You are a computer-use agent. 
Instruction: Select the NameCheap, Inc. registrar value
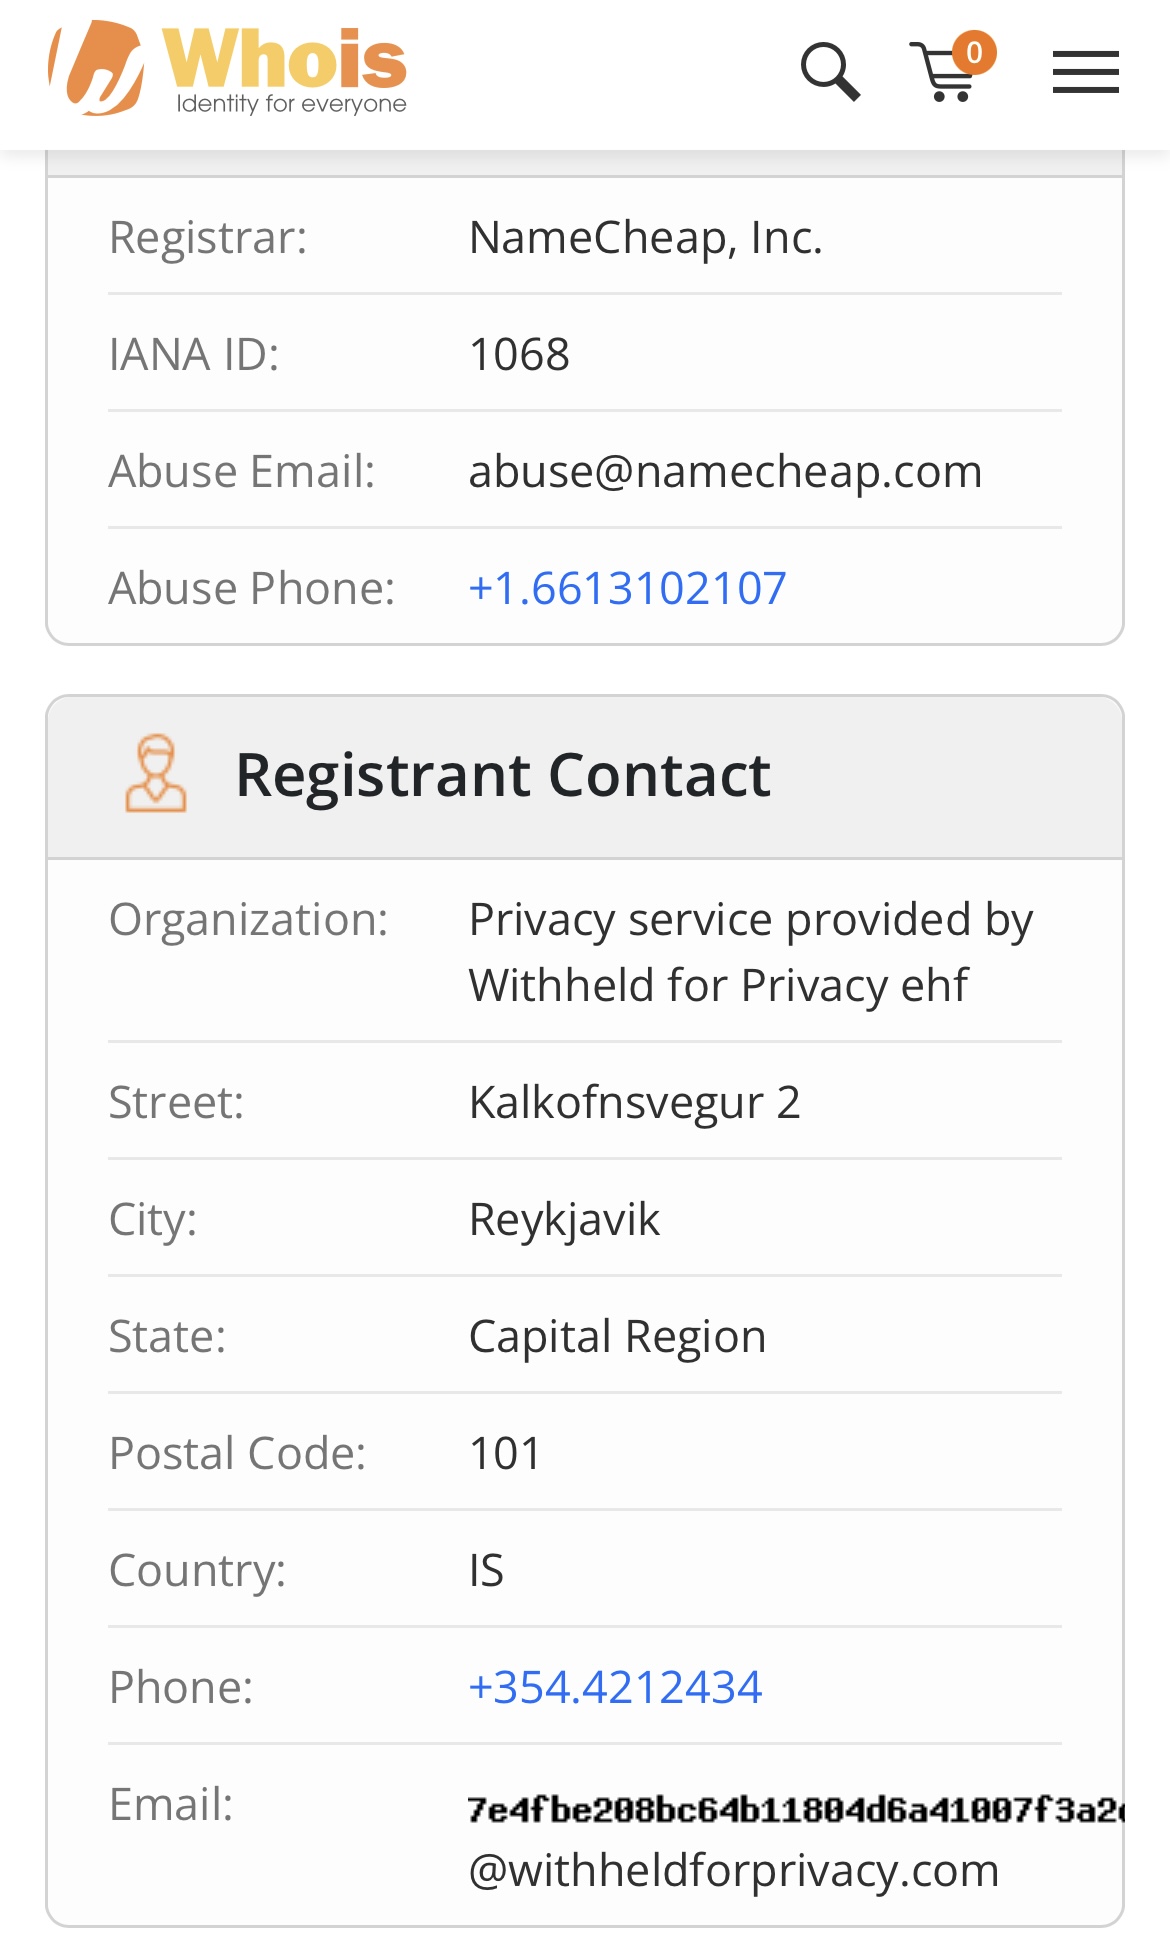[x=645, y=238]
